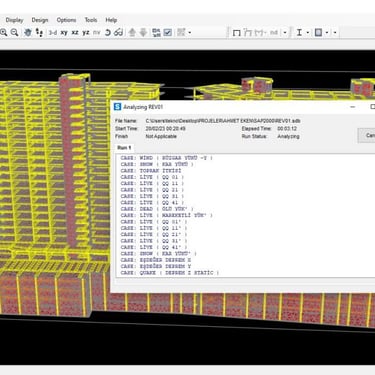Toggle the perspective glasses icon
Image resolution: width=375 pixels, height=375 pixels.
tap(118, 32)
